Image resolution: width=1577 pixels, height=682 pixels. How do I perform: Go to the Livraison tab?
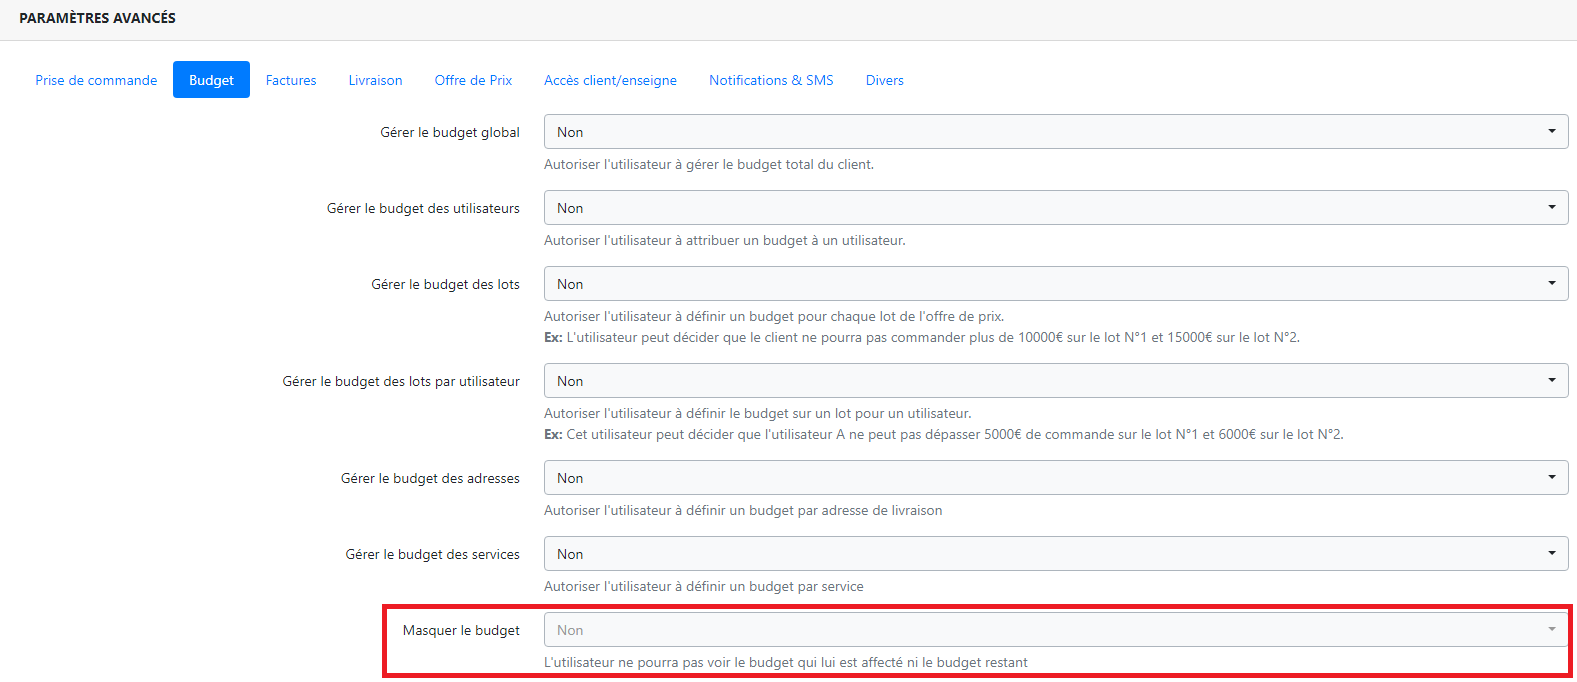tap(375, 80)
